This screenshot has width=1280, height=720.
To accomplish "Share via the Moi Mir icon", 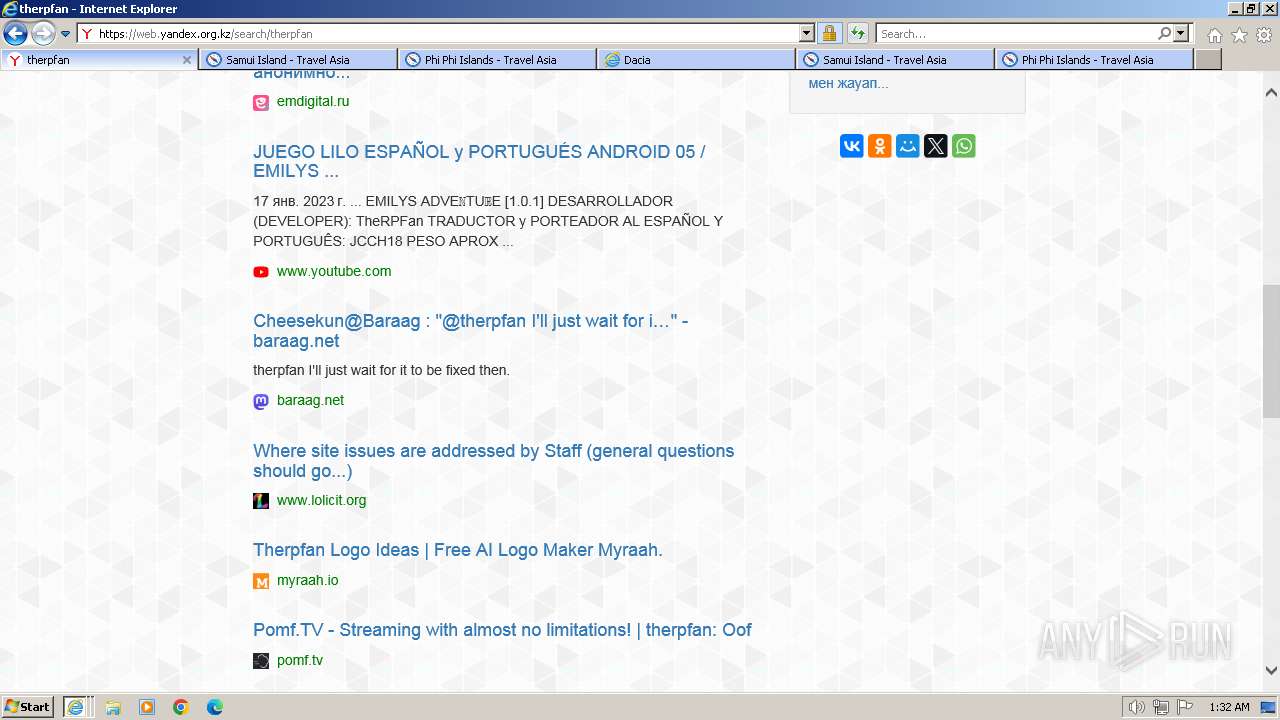I will coord(908,146).
